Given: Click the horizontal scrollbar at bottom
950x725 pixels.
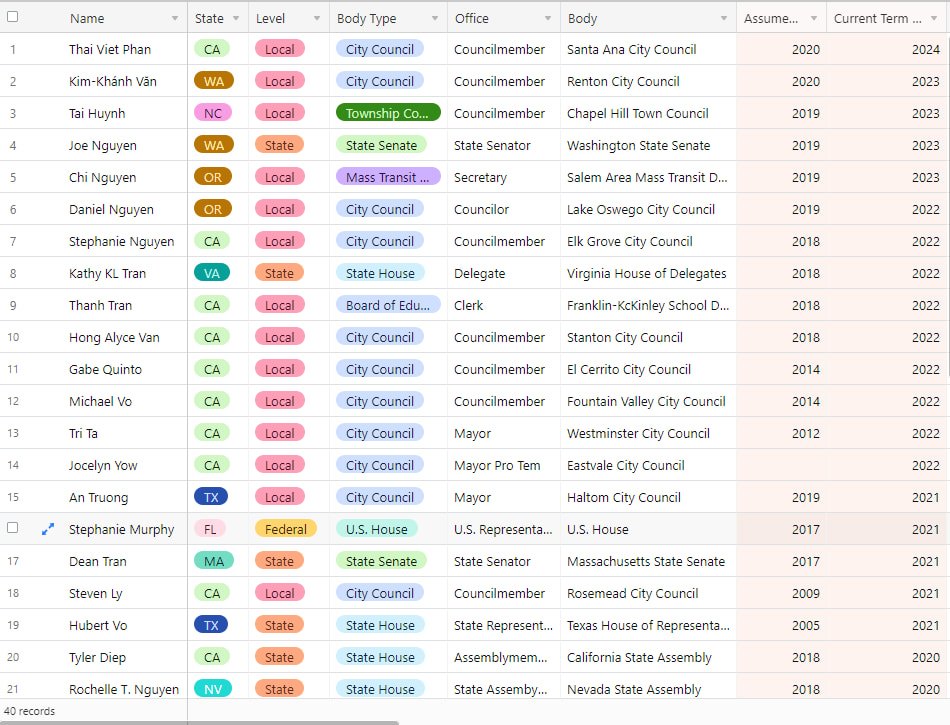Looking at the screenshot, I should [200, 723].
